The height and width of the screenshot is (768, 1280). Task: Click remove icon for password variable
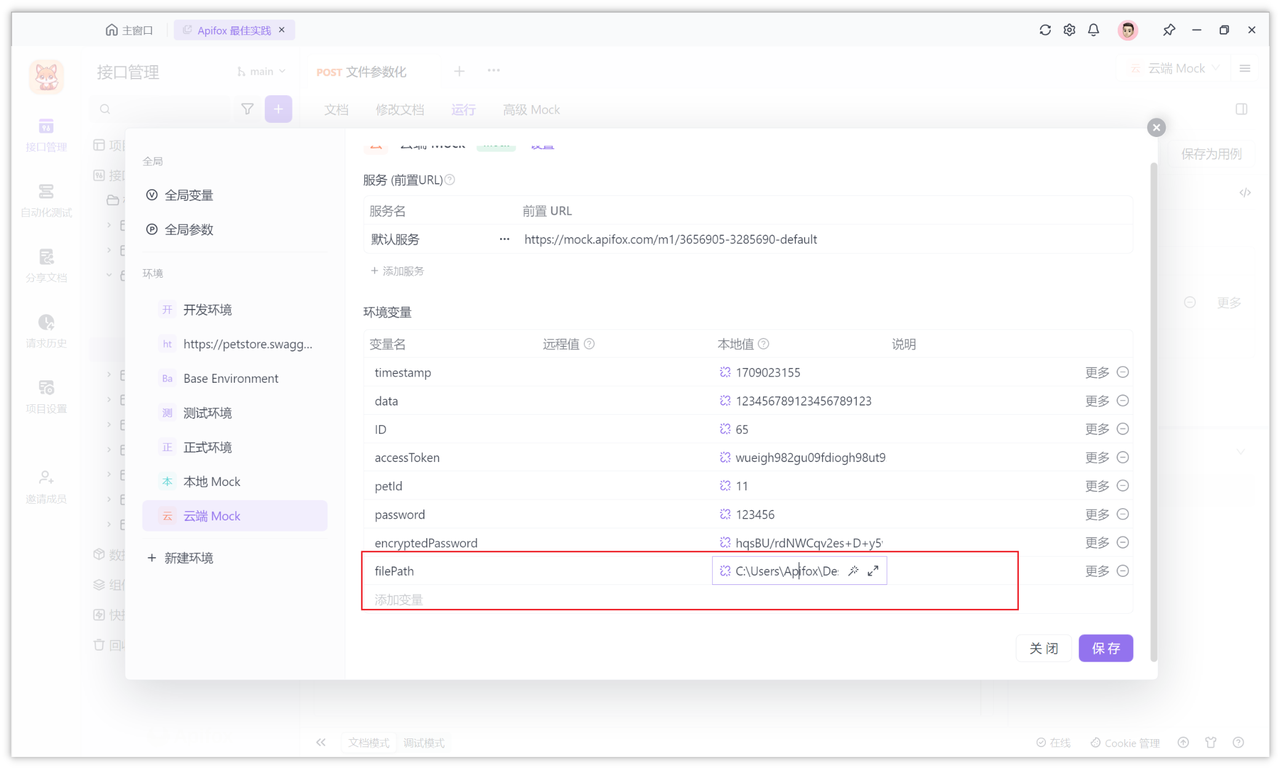[1123, 514]
